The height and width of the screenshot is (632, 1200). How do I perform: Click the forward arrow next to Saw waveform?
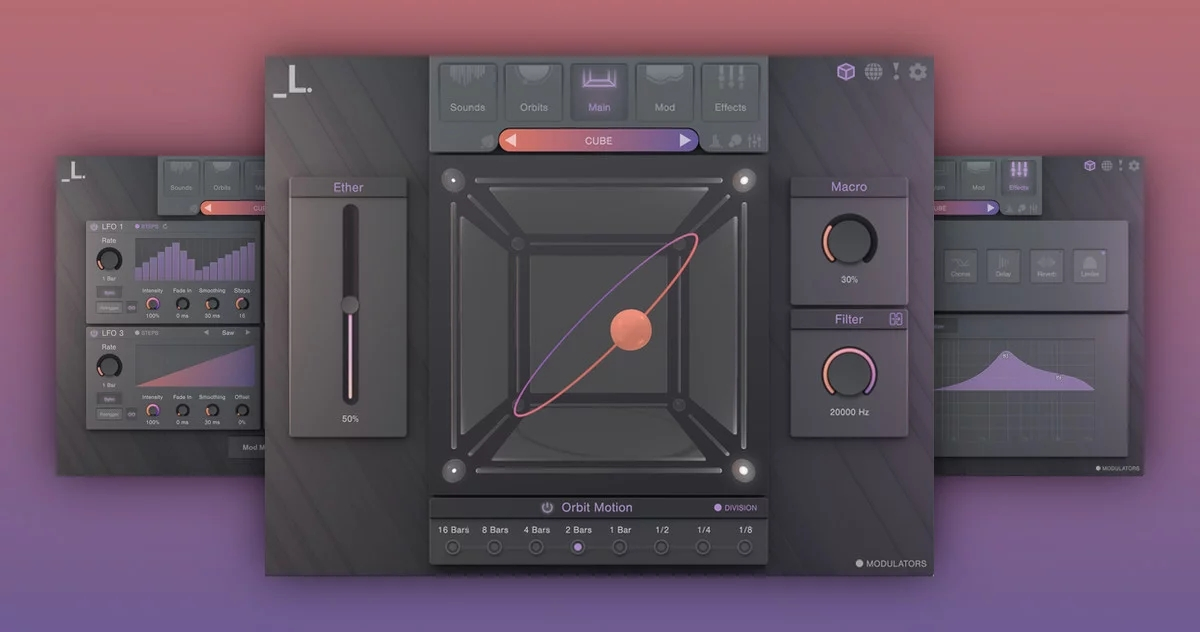coord(248,332)
